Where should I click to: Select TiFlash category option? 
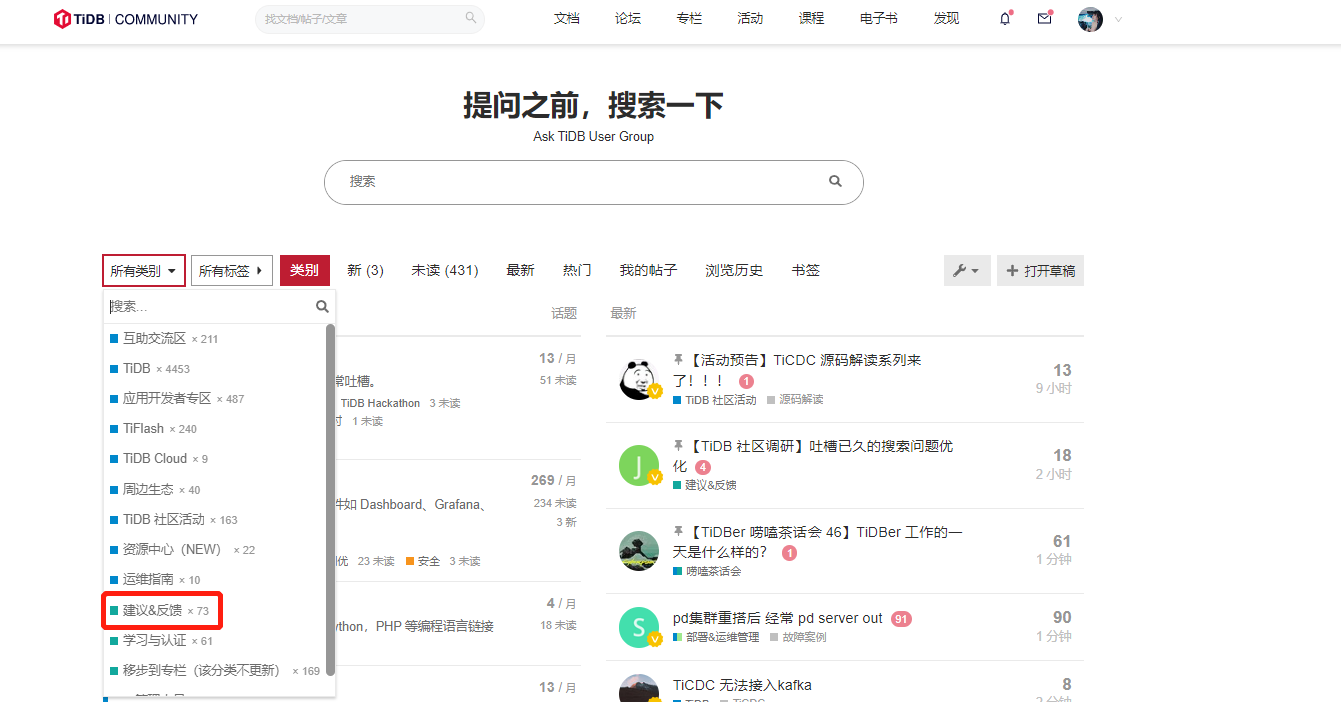point(215,429)
